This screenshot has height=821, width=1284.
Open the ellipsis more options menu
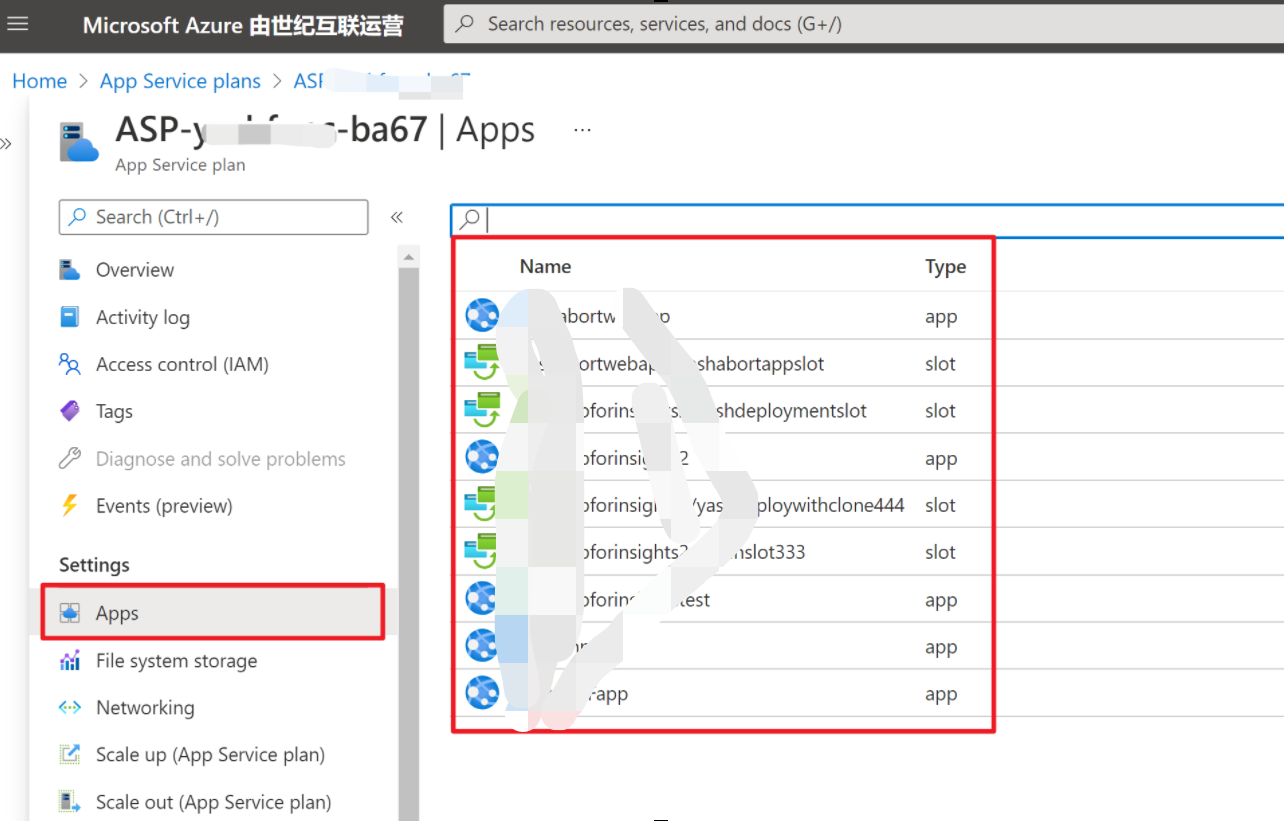pos(583,130)
